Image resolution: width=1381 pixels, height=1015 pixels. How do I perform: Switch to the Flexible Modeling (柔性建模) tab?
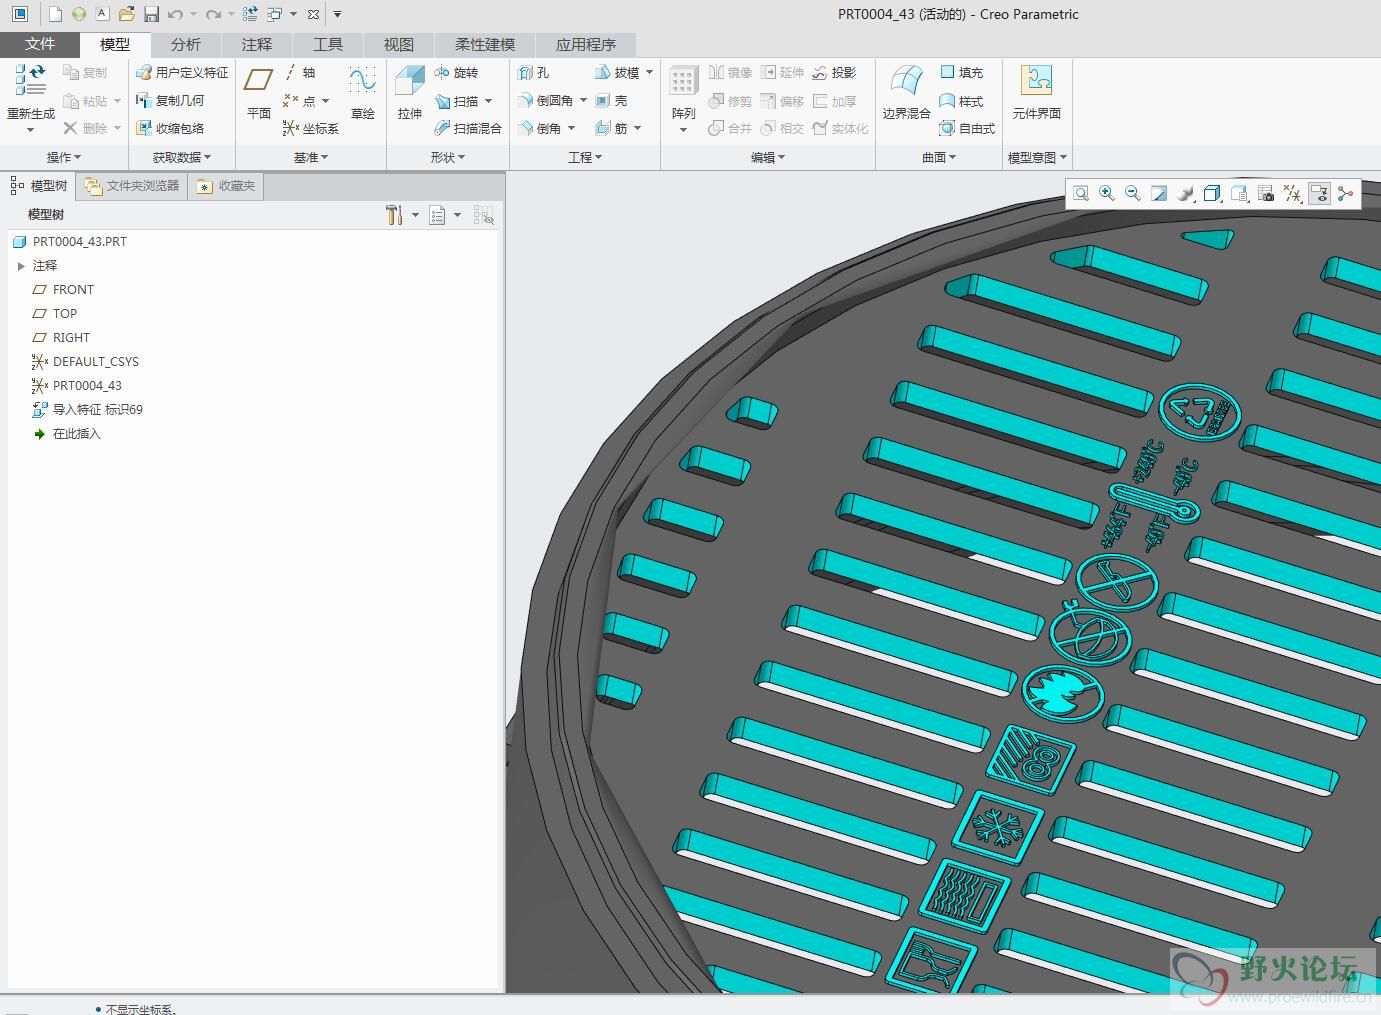point(485,44)
